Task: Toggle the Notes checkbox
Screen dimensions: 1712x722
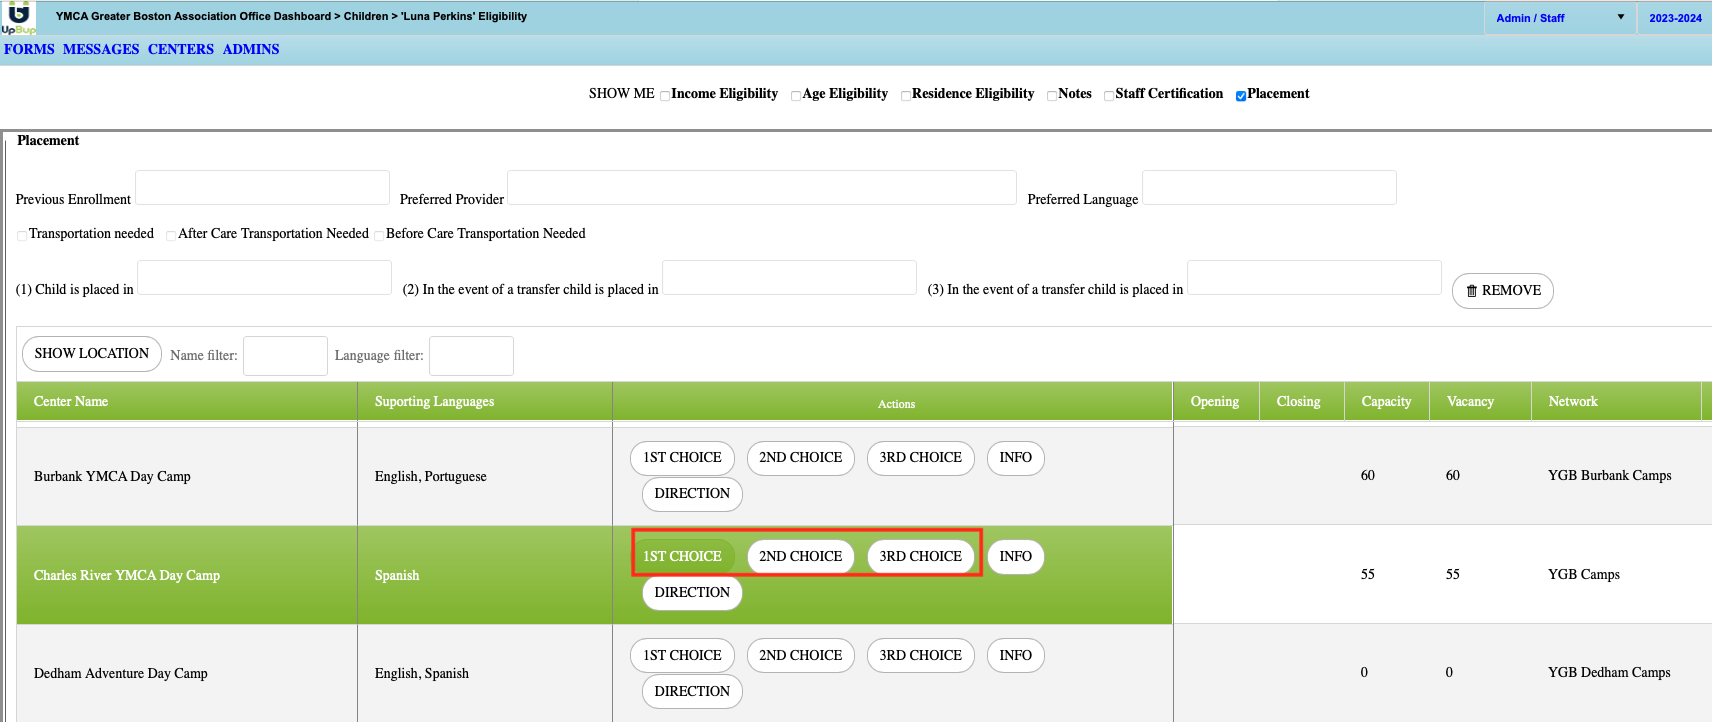Action: (x=1052, y=96)
